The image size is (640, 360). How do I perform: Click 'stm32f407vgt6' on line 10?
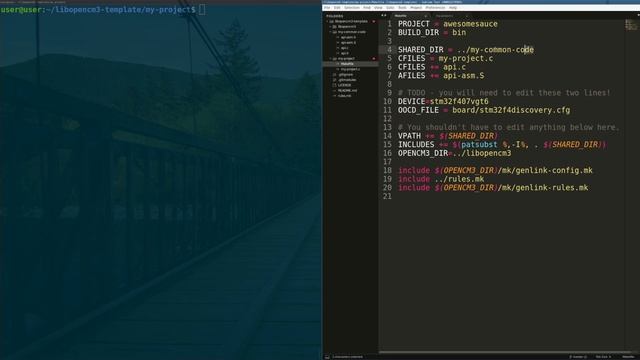[x=459, y=102]
